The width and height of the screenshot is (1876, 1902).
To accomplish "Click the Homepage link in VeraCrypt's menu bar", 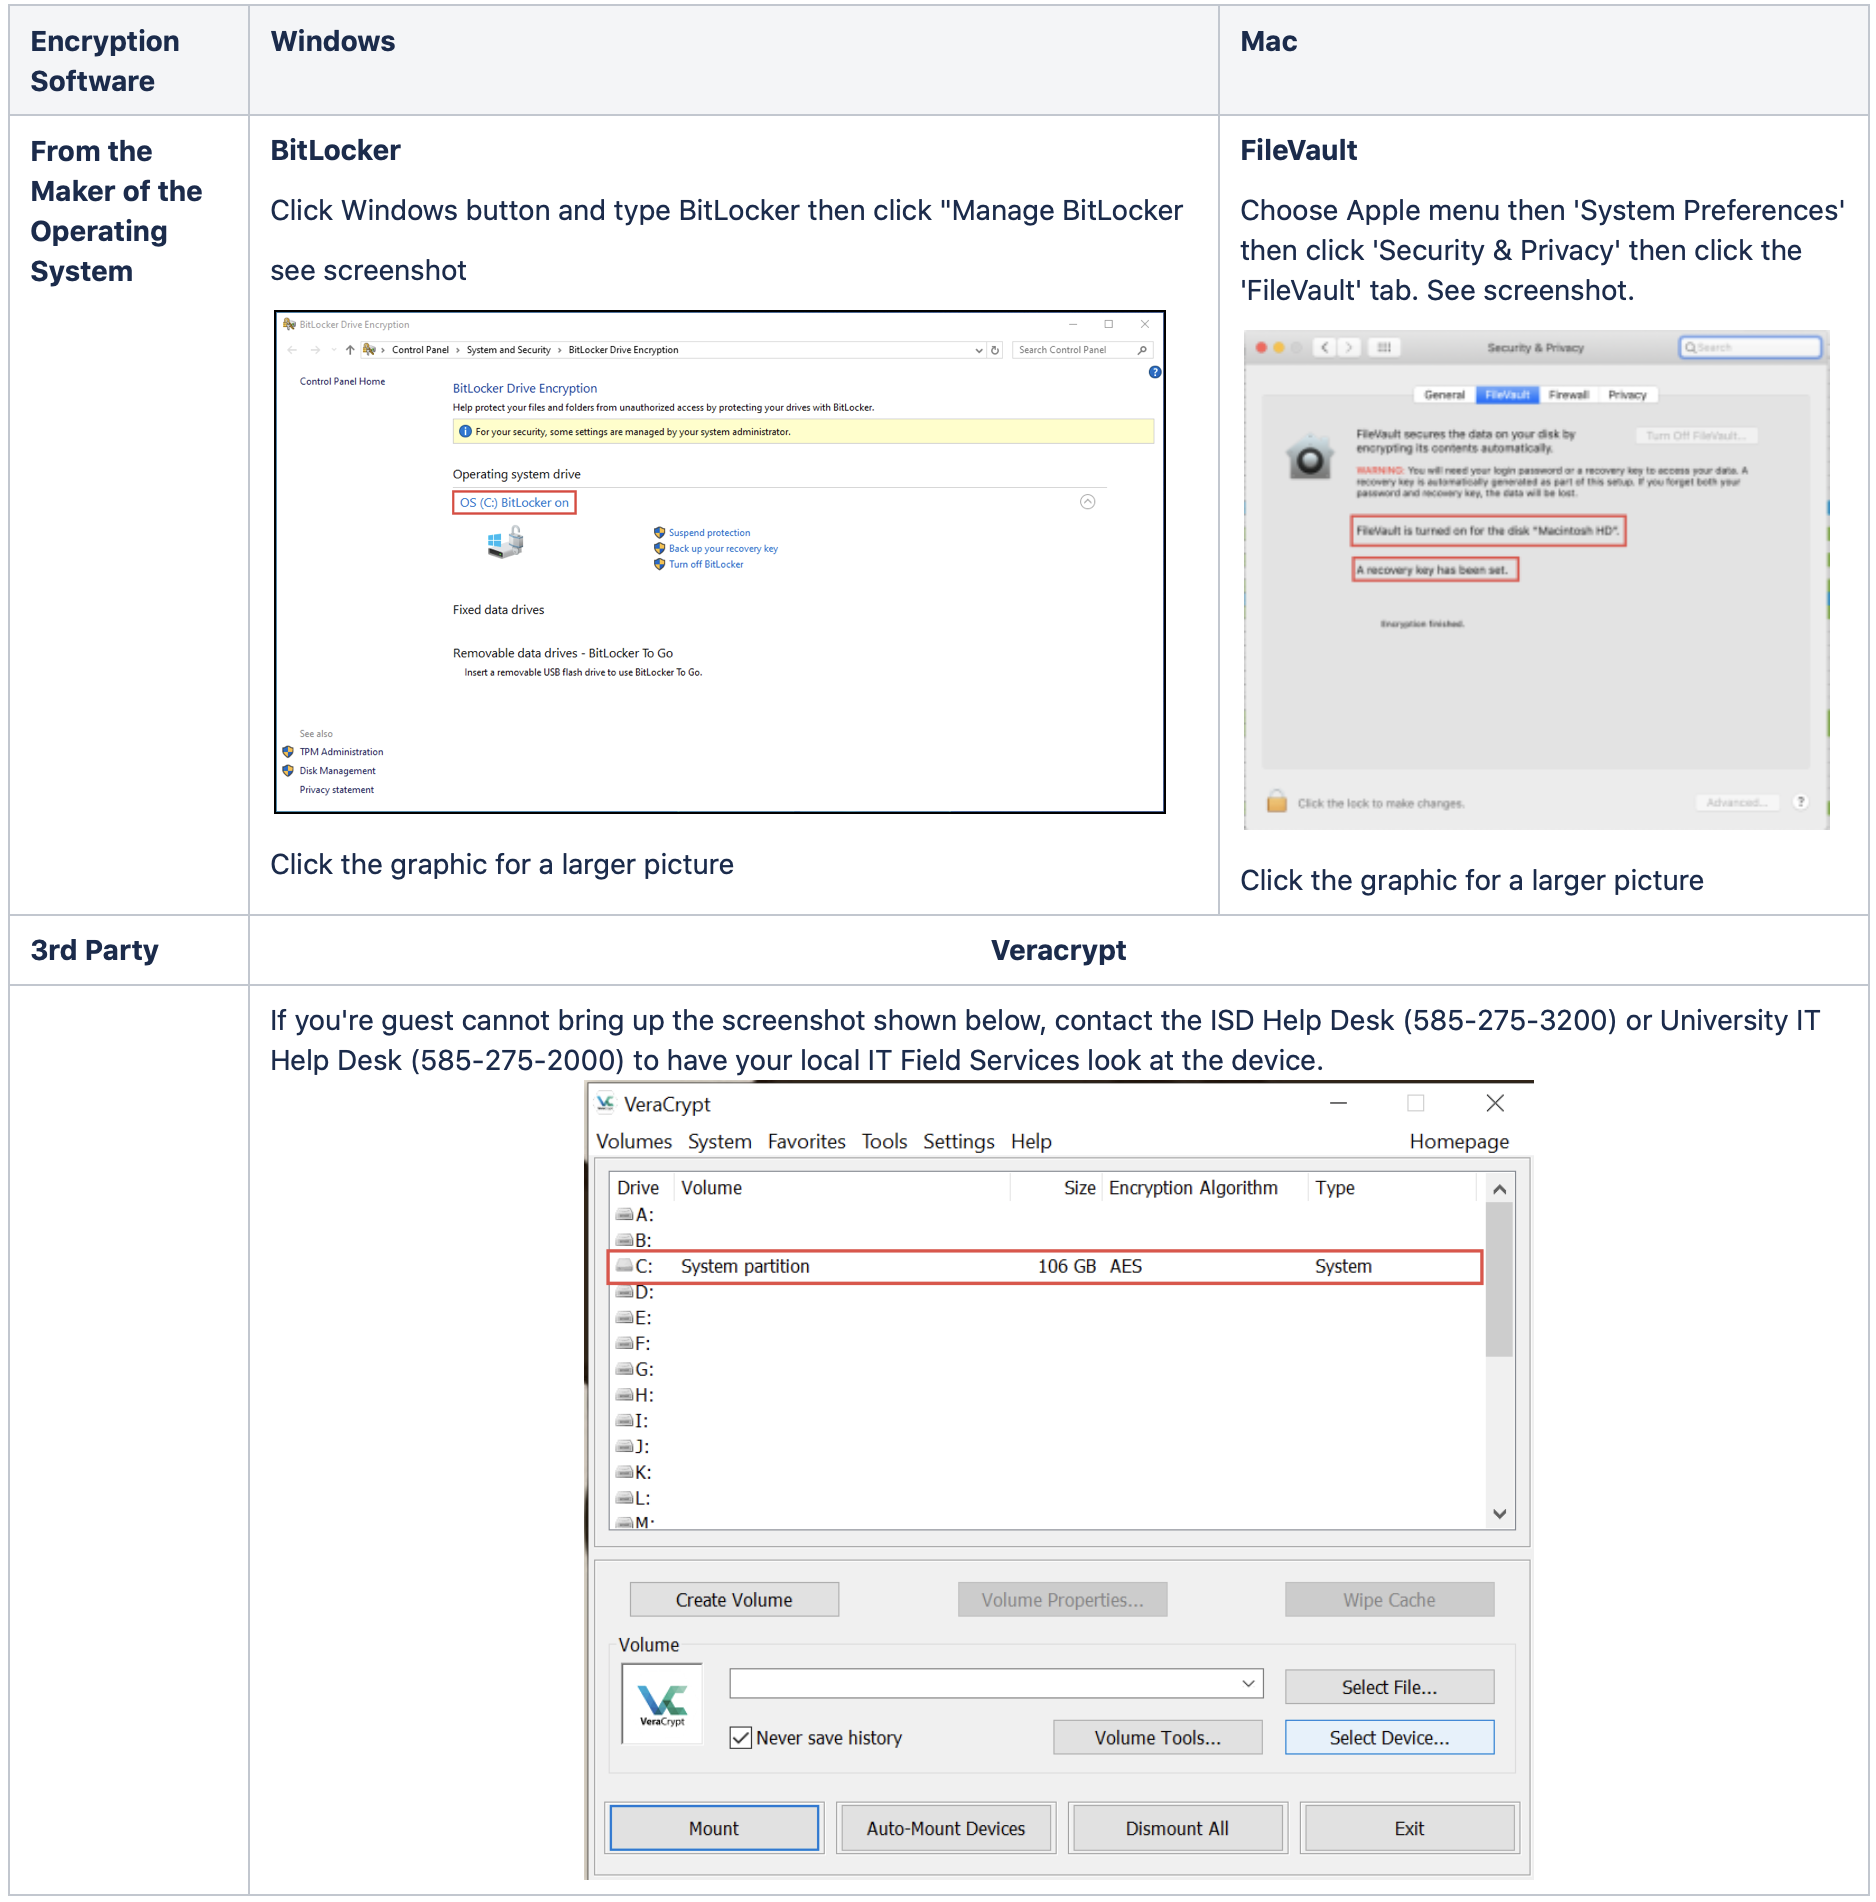I will click(x=1459, y=1142).
